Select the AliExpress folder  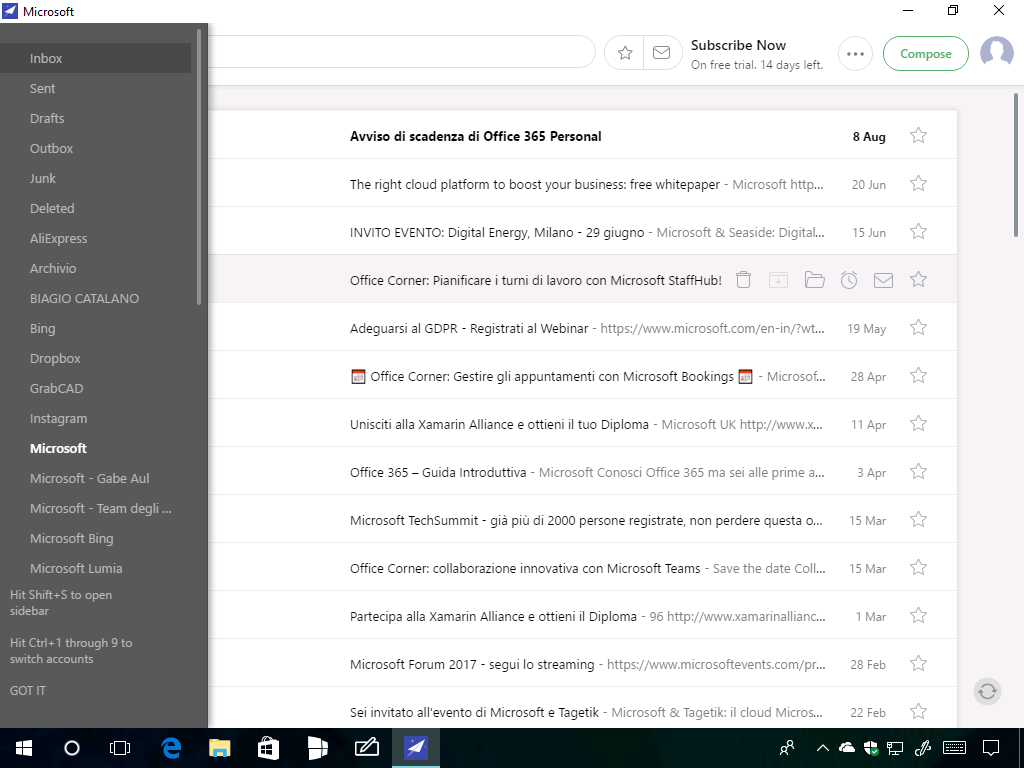click(x=95, y=238)
